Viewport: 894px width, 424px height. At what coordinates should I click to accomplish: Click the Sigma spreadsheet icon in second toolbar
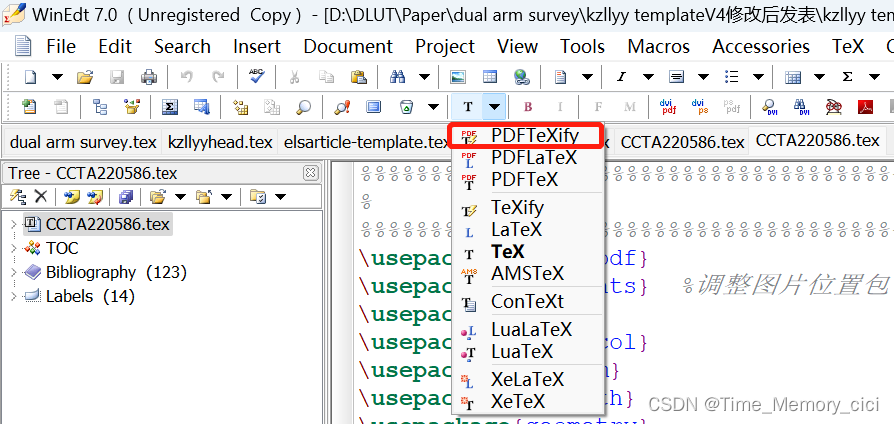coord(169,107)
